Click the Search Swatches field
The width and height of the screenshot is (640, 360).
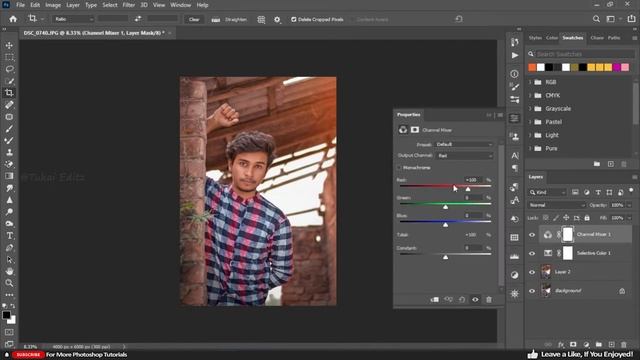pos(584,54)
